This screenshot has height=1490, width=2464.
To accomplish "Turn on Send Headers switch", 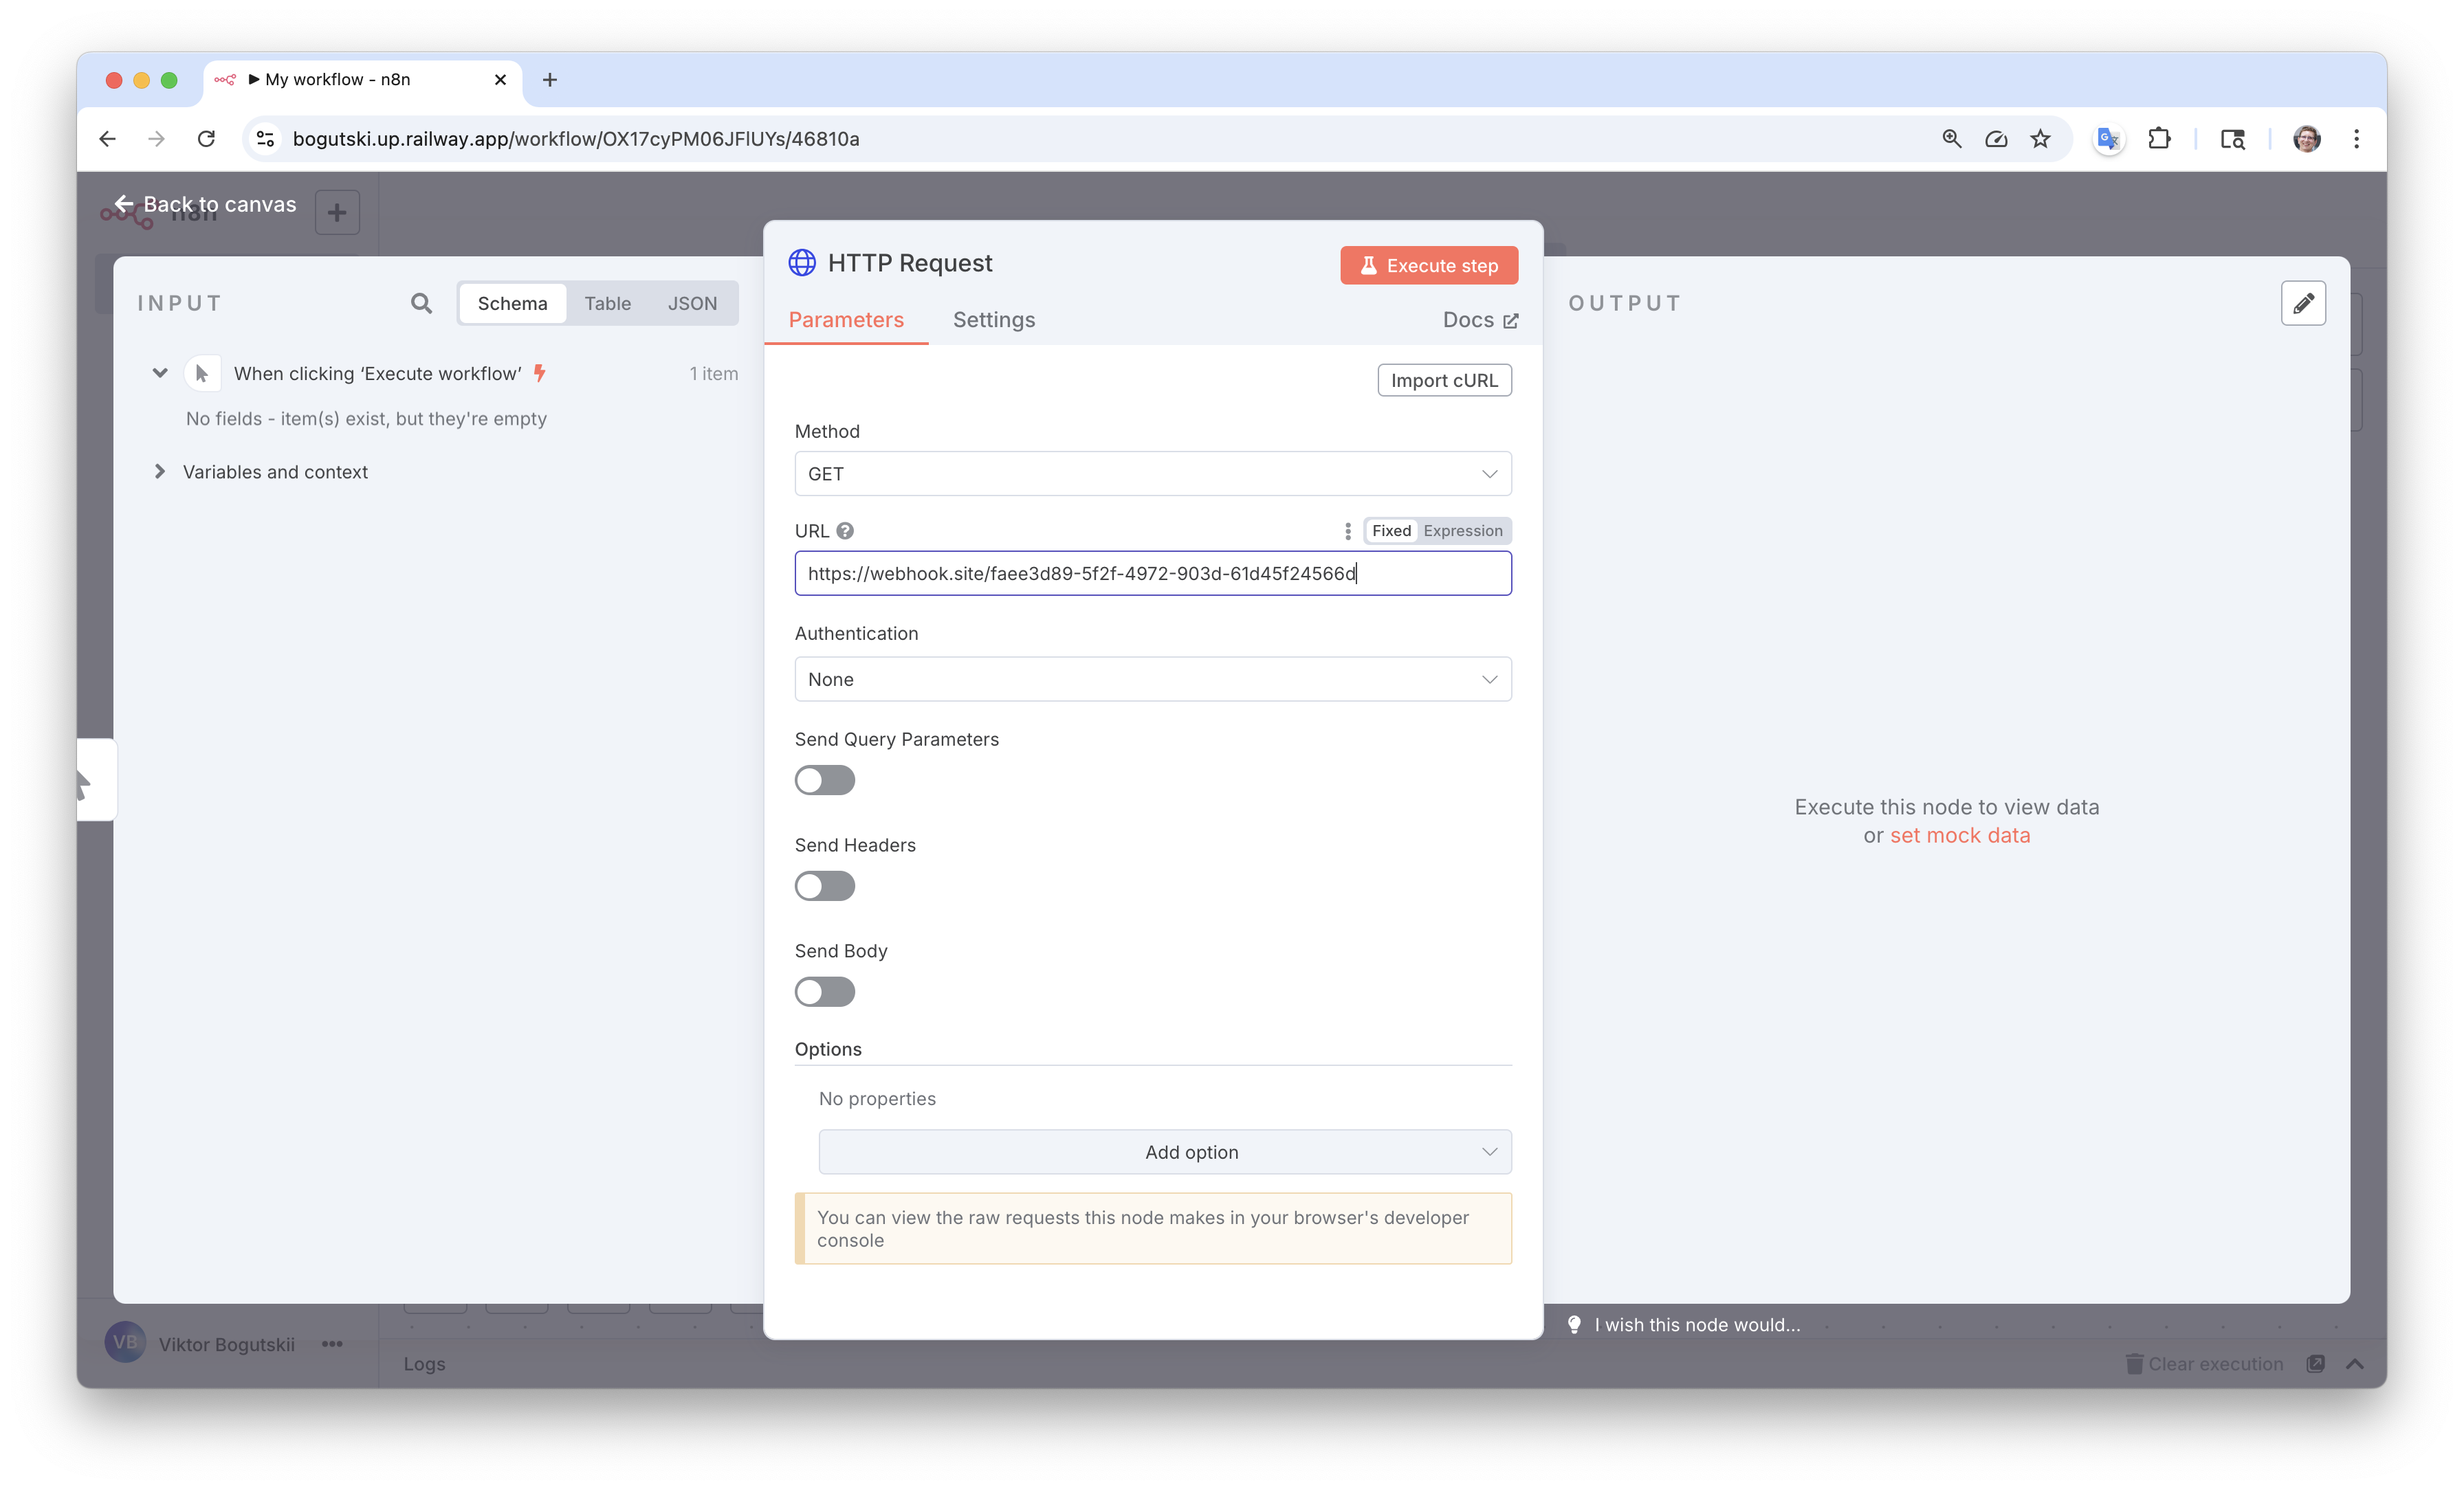I will [x=824, y=886].
